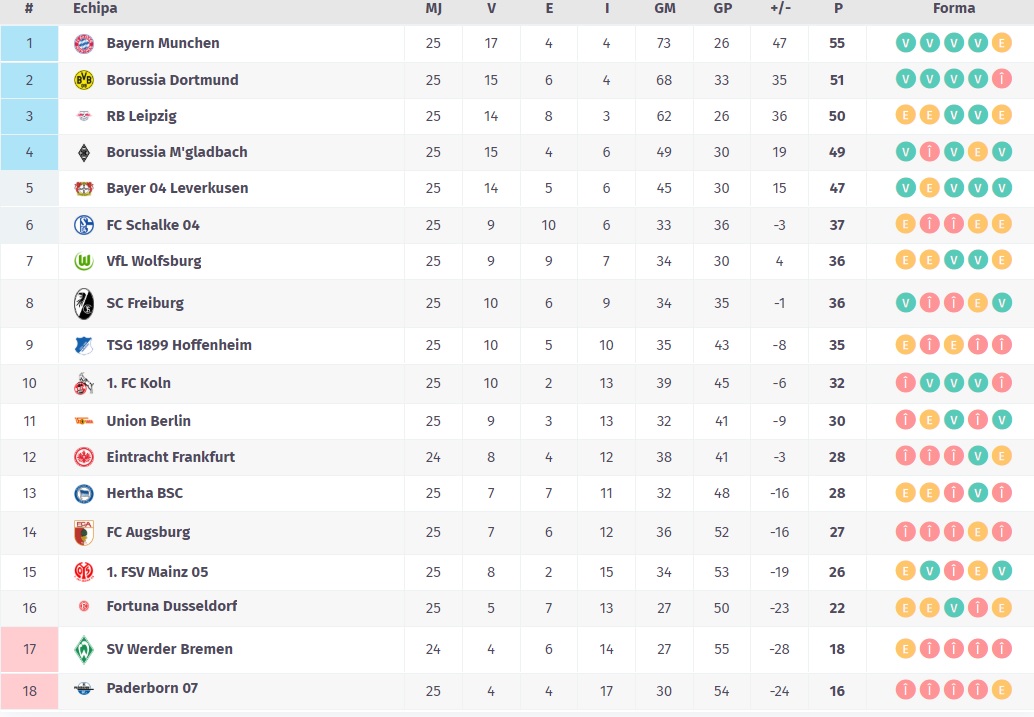Viewport: 1034px width, 717px height.
Task: Click the SV Werder Bremen logo
Action: pyautogui.click(x=84, y=649)
